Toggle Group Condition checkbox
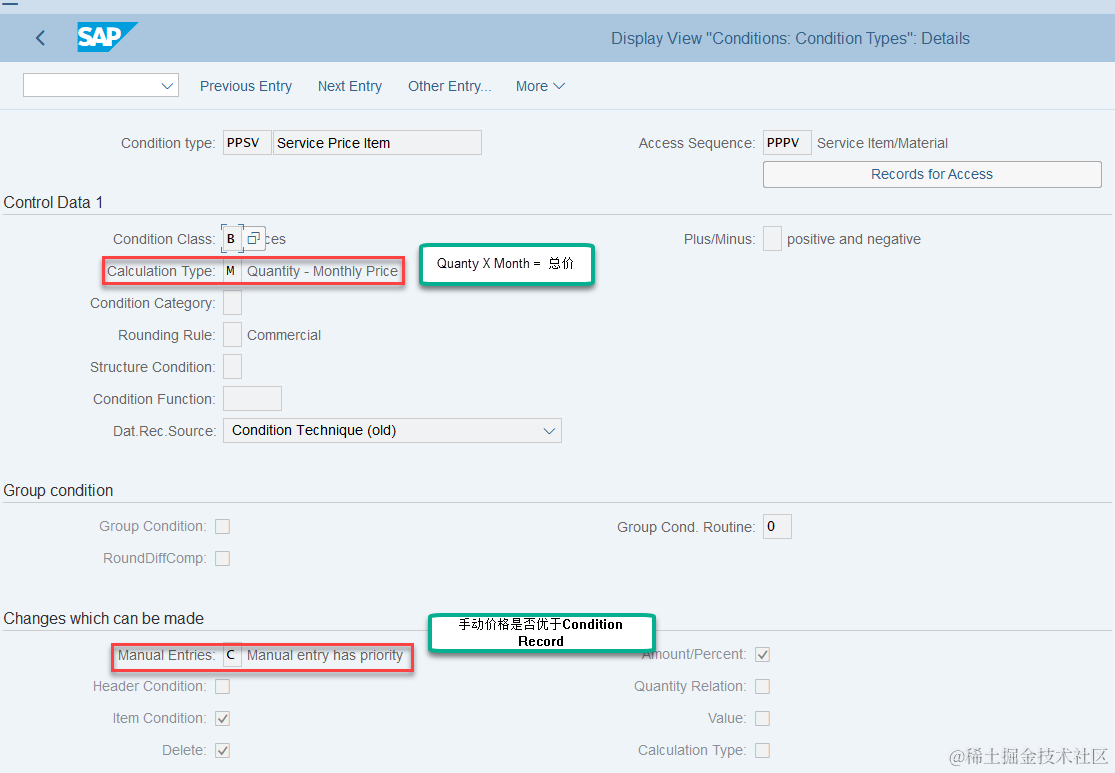The height and width of the screenshot is (773, 1115). [x=223, y=526]
